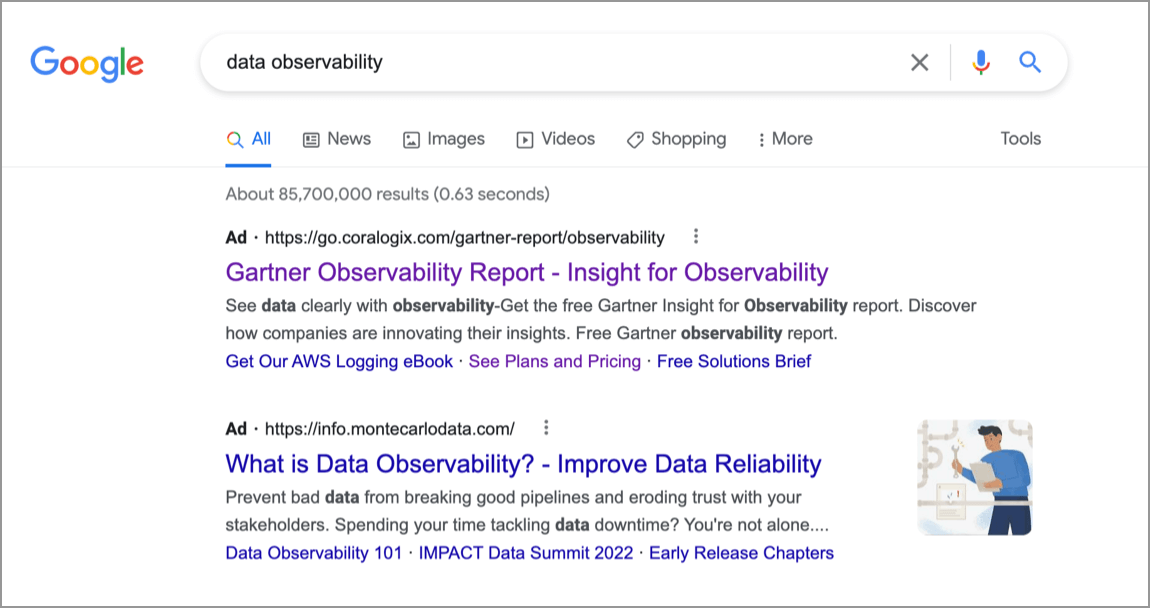This screenshot has height=608, width=1150.
Task: Switch to the News tab
Action: [337, 139]
